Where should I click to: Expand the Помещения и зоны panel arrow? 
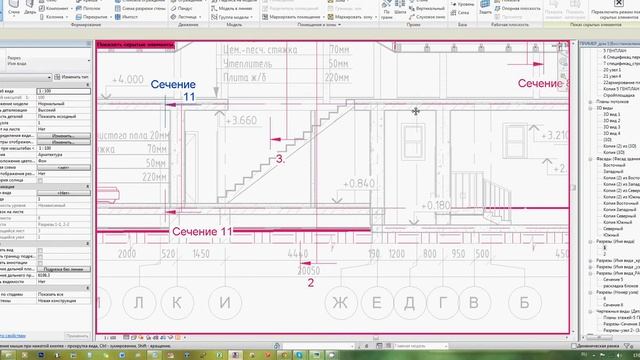(339, 25)
